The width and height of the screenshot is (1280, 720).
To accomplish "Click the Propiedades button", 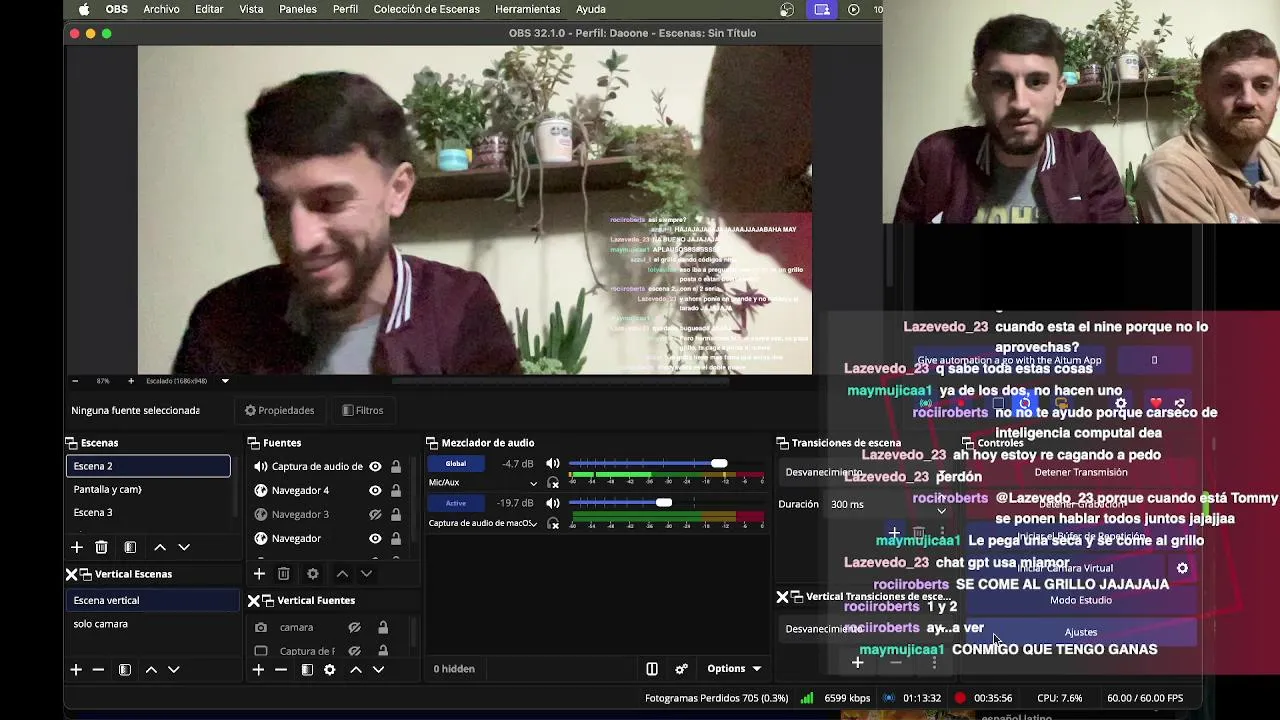I will (x=280, y=410).
